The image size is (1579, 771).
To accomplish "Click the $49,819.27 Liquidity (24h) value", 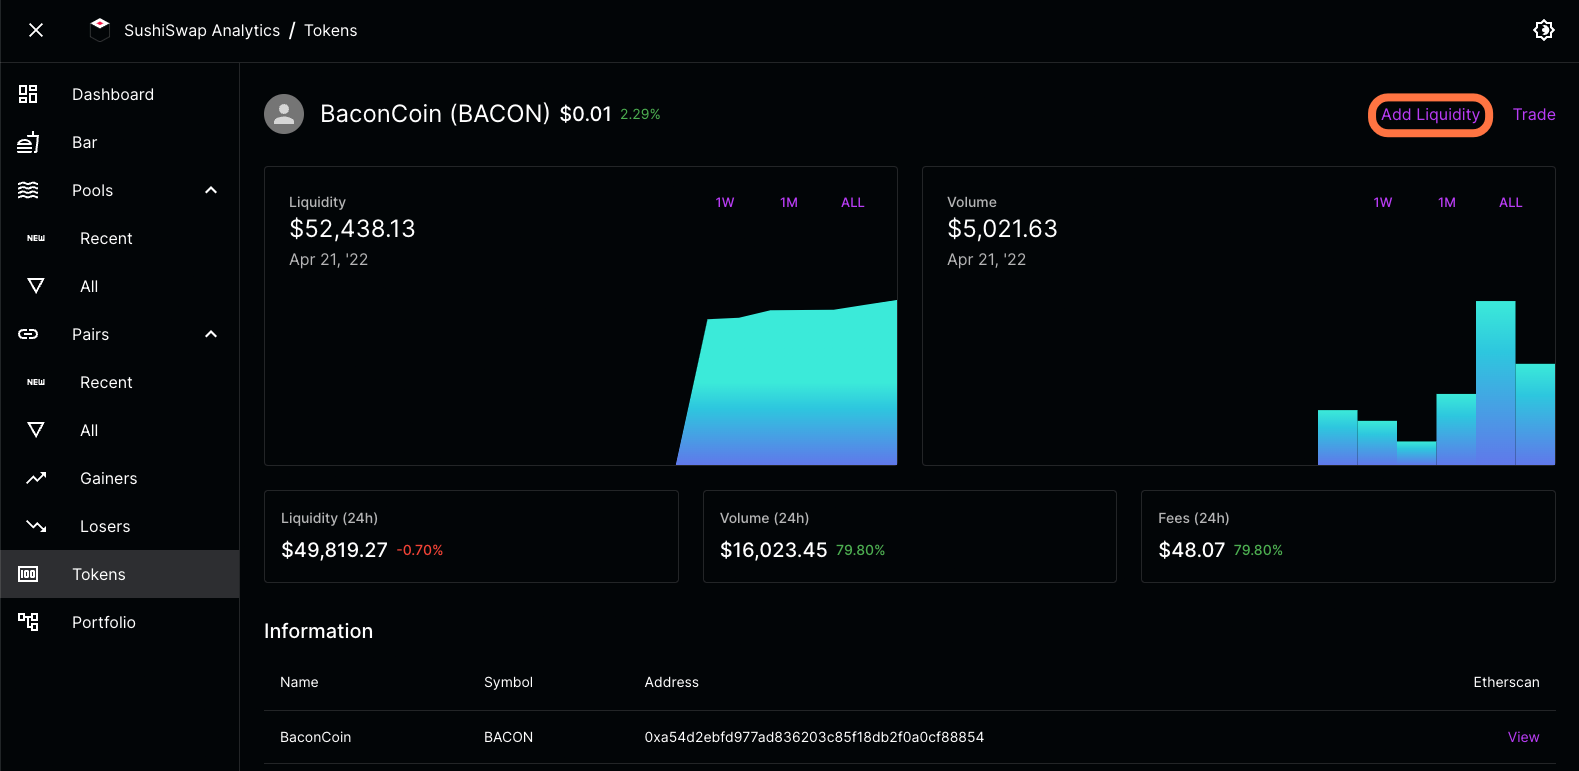I will click(x=334, y=550).
